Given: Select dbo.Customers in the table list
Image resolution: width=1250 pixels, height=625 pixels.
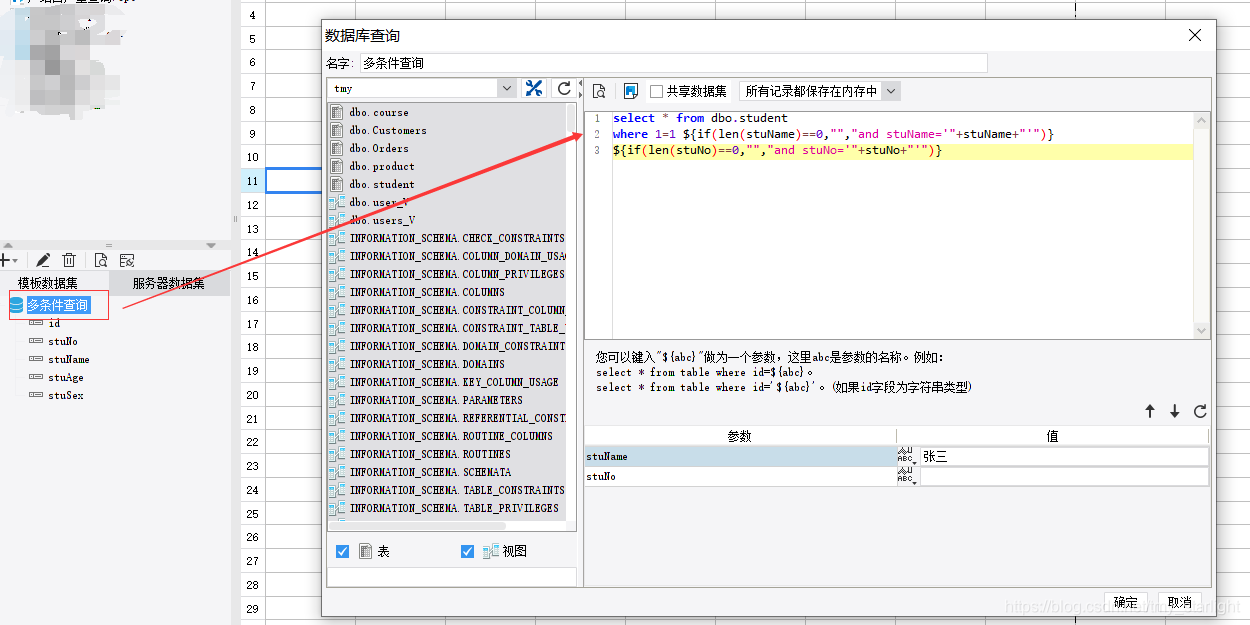Looking at the screenshot, I should tap(388, 130).
